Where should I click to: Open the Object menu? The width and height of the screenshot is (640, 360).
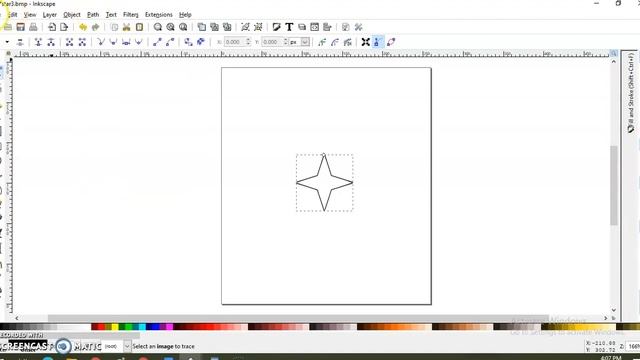[72, 15]
